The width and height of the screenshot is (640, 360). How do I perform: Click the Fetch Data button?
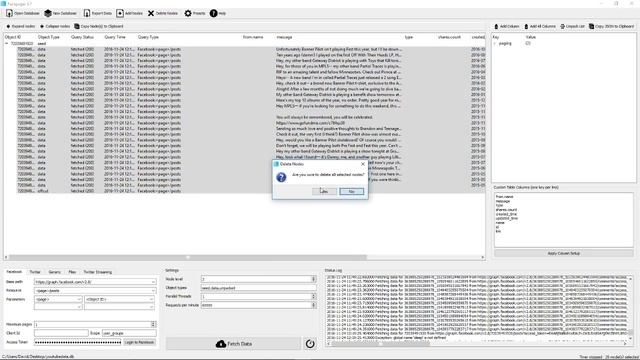pos(233,344)
